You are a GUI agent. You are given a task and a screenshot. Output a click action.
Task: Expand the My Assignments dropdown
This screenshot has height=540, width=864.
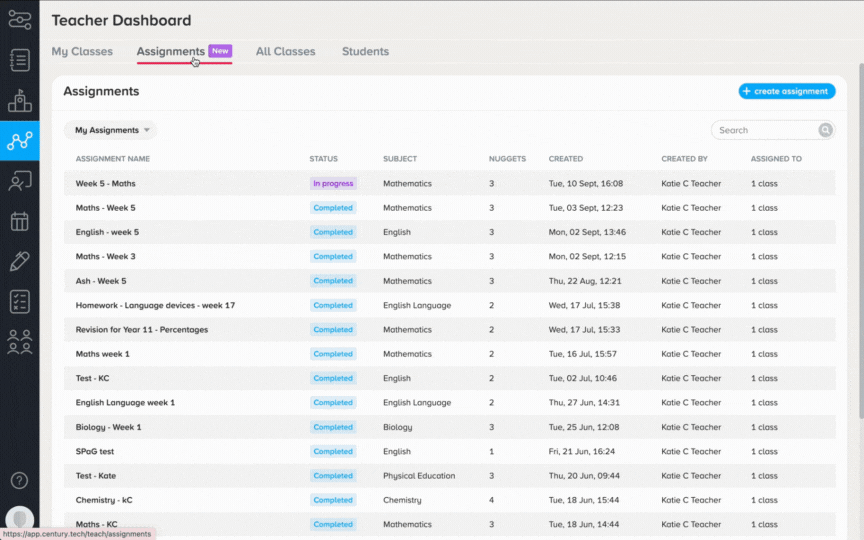point(111,130)
